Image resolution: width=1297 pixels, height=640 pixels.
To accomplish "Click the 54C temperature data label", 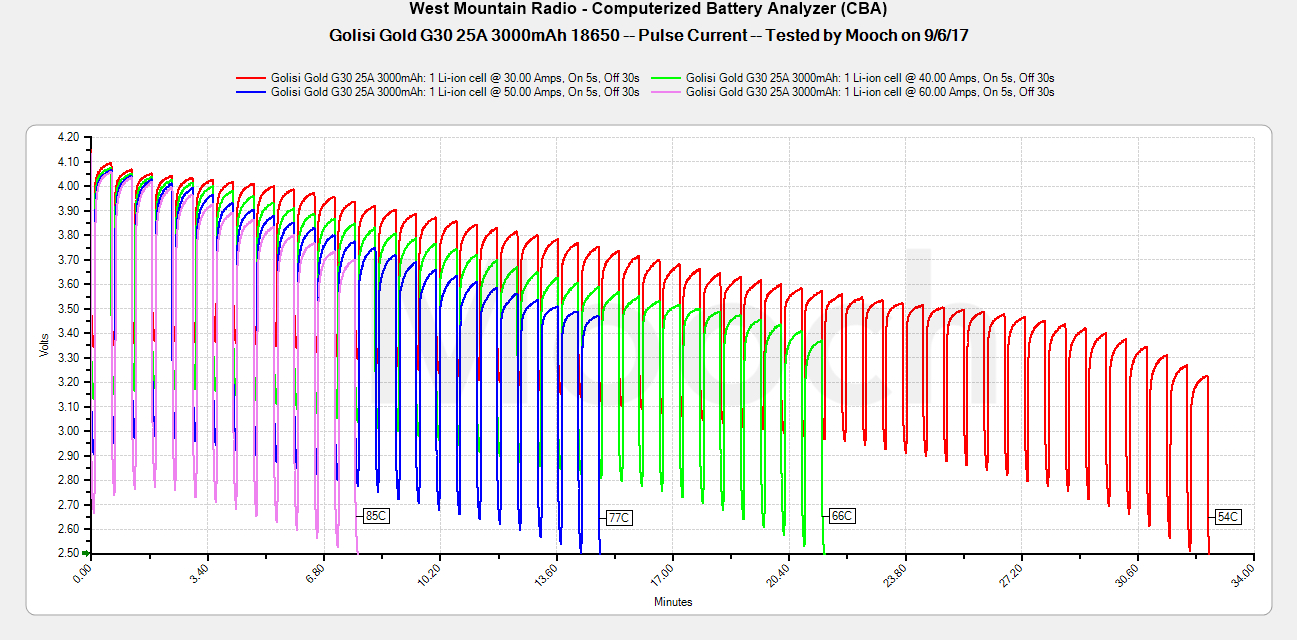I will click(x=1228, y=517).
